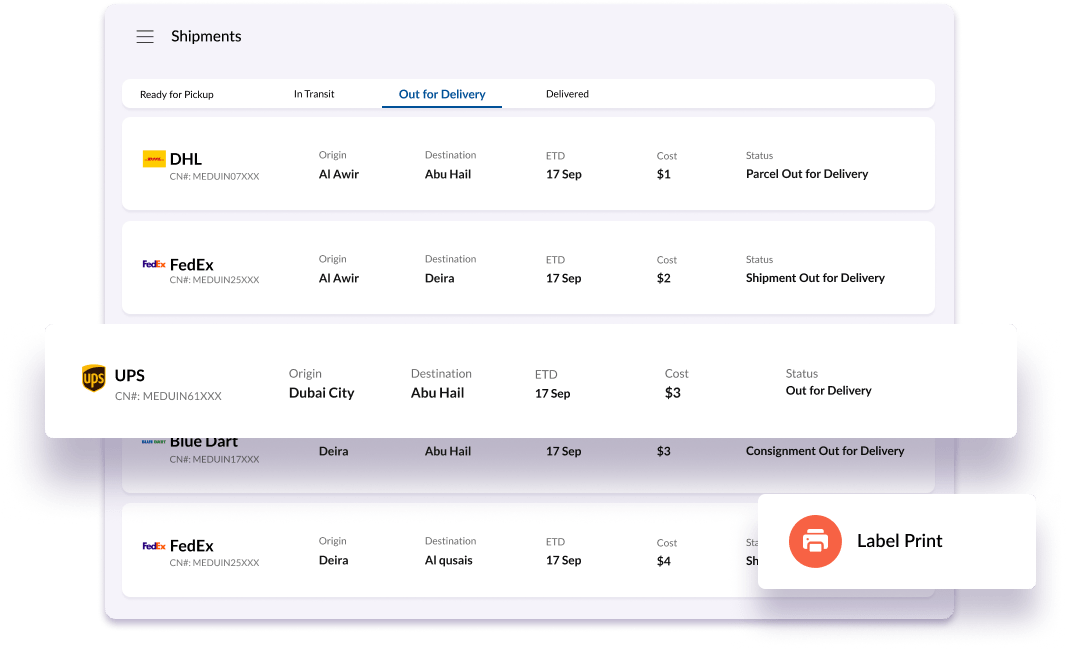The height and width of the screenshot is (649, 1066).
Task: Click the Shipments page title
Action: click(x=206, y=37)
